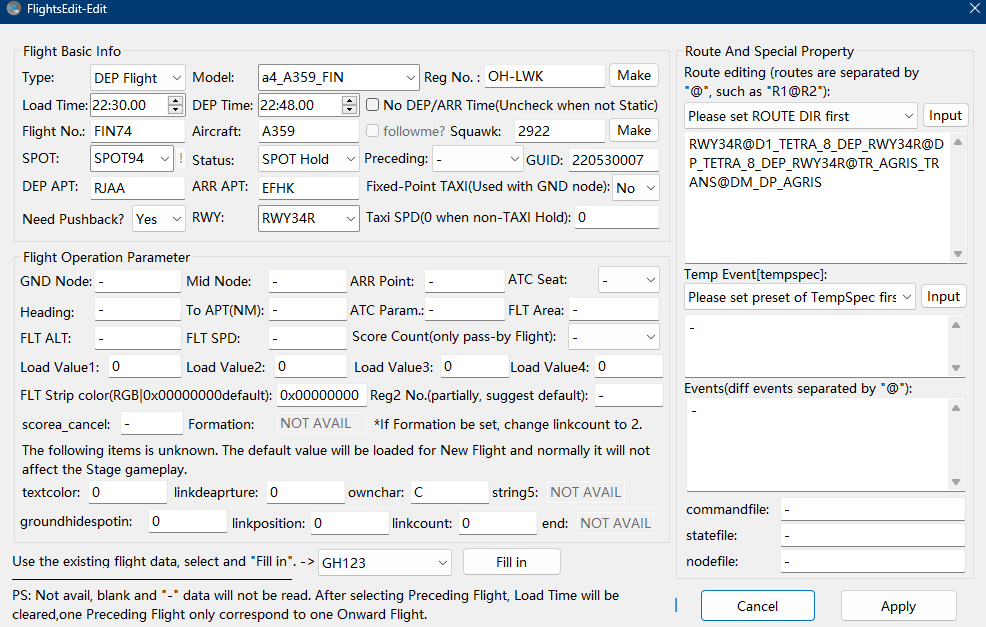The height and width of the screenshot is (627, 986).
Task: Click the FLT Strip color value field
Action: 321,395
